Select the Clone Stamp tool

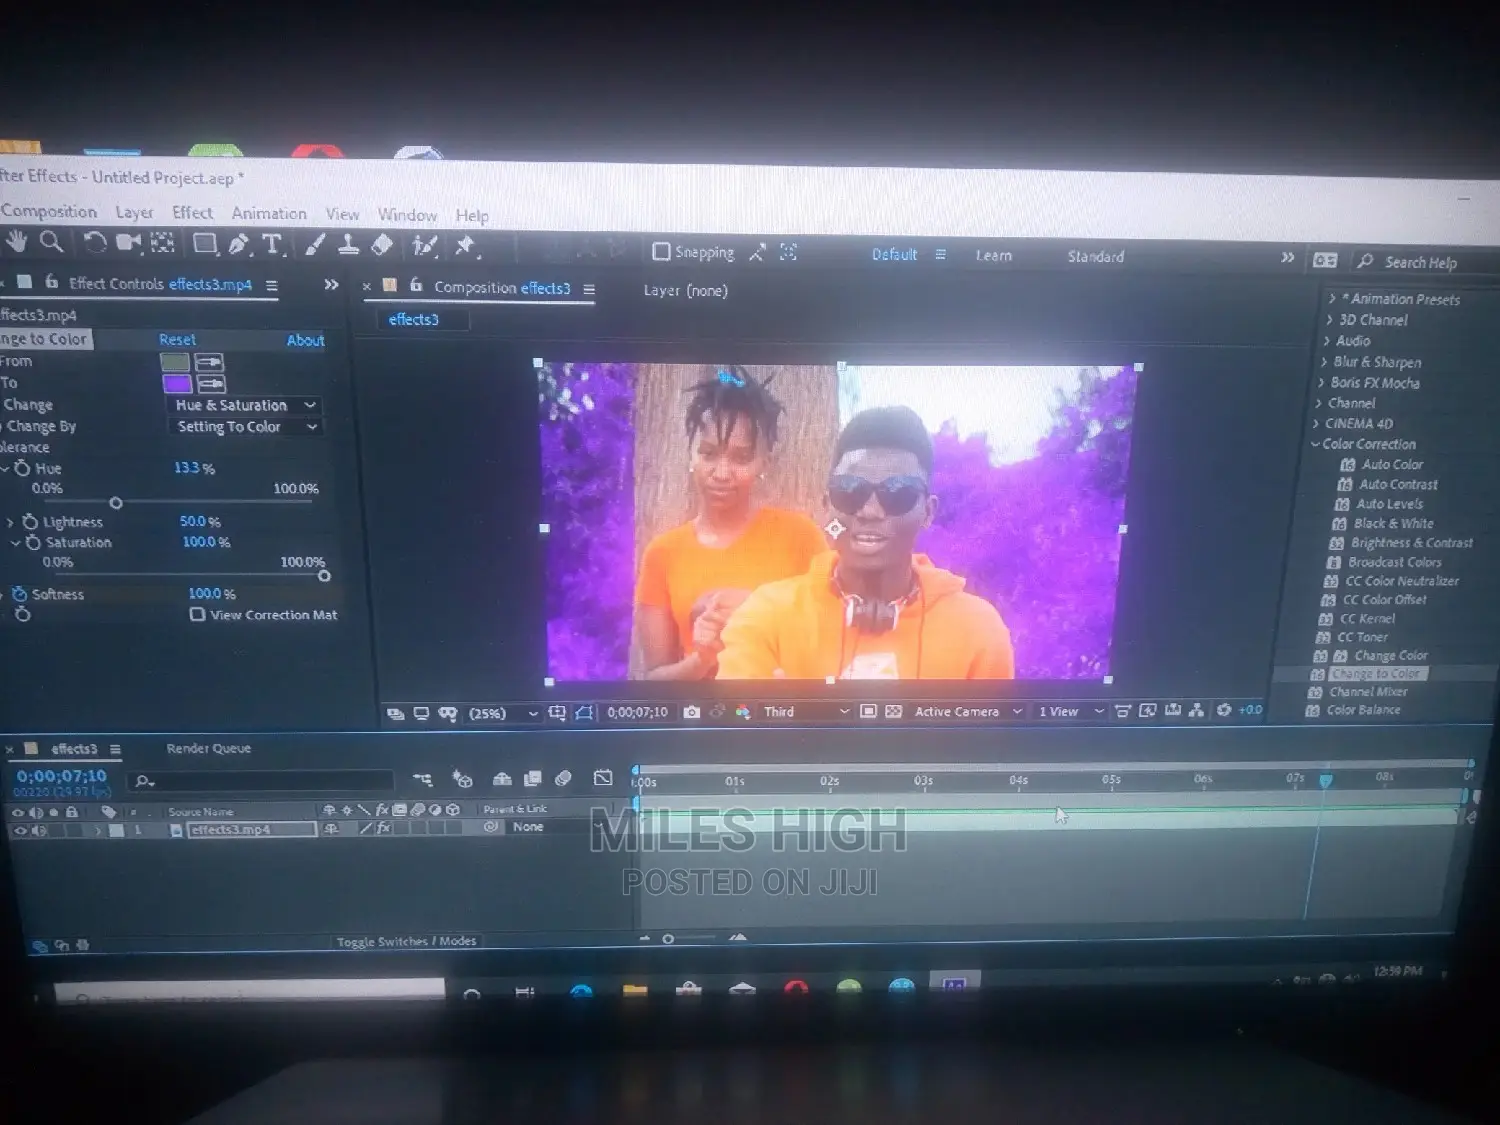coord(348,245)
